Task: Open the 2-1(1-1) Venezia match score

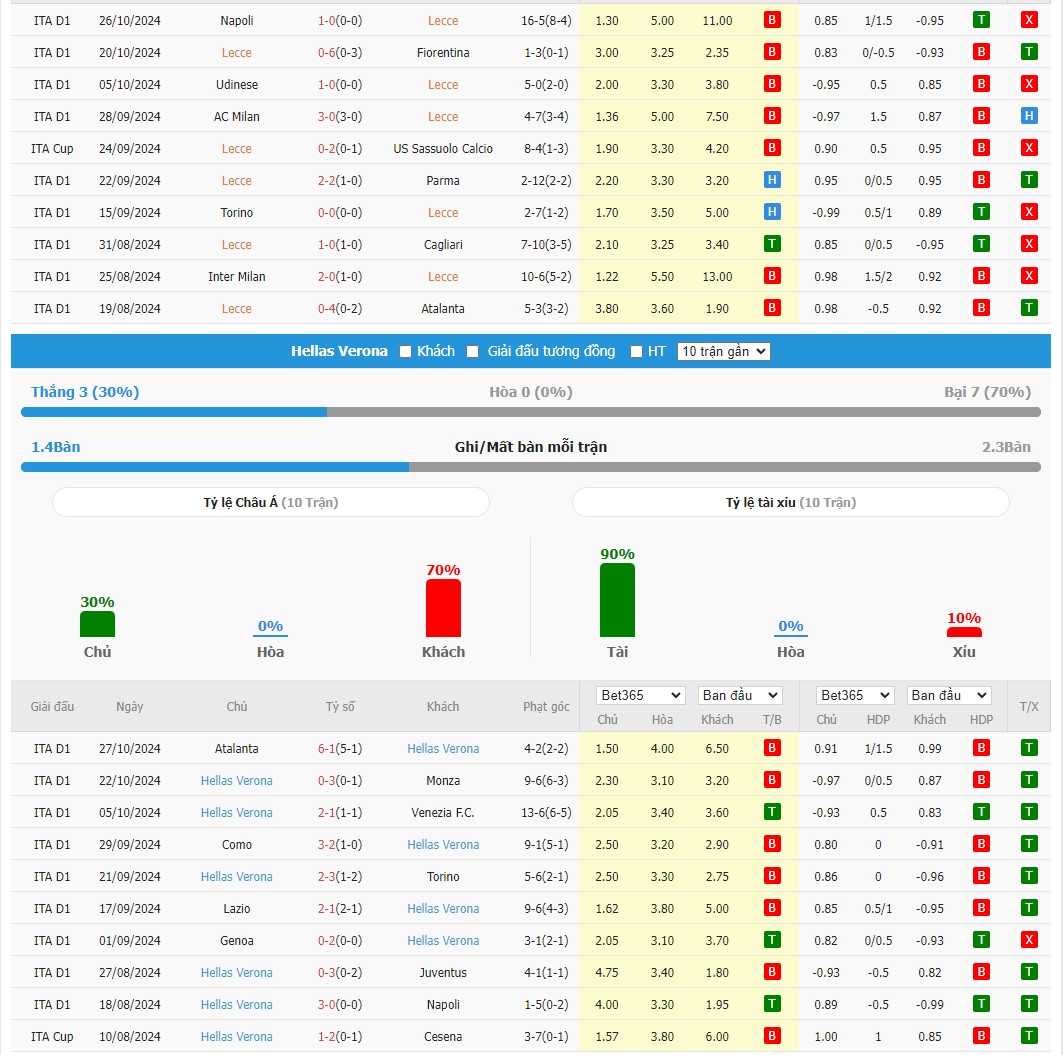Action: (x=340, y=813)
